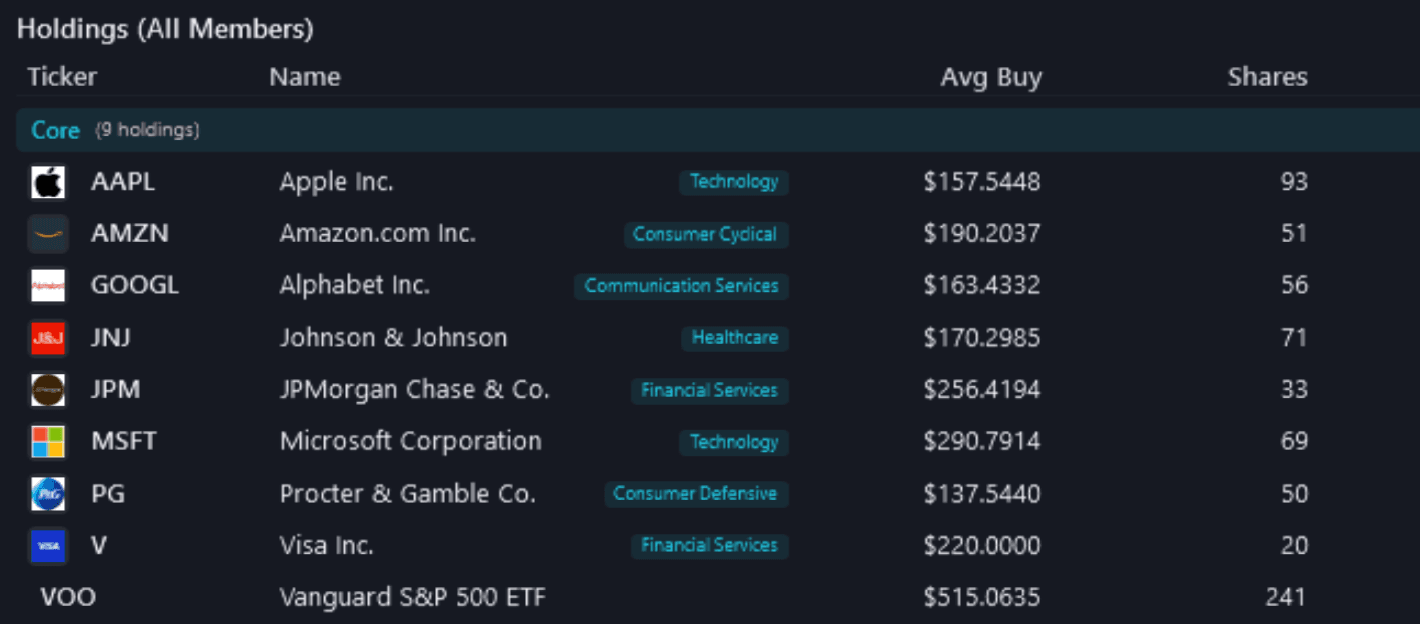This screenshot has height=624, width=1420.
Task: Click the Procter & Gamble Co. name
Action: coord(408,494)
